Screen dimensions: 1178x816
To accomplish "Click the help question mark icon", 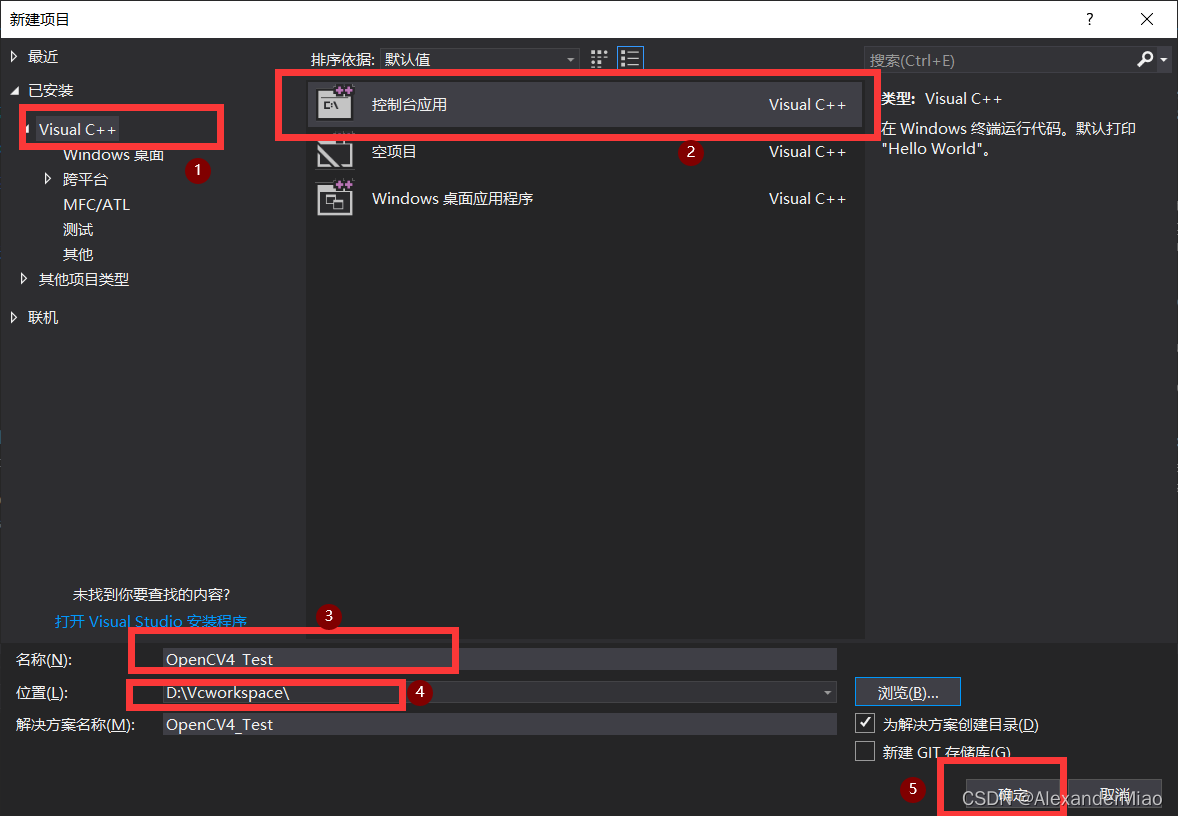I will pos(1089,19).
